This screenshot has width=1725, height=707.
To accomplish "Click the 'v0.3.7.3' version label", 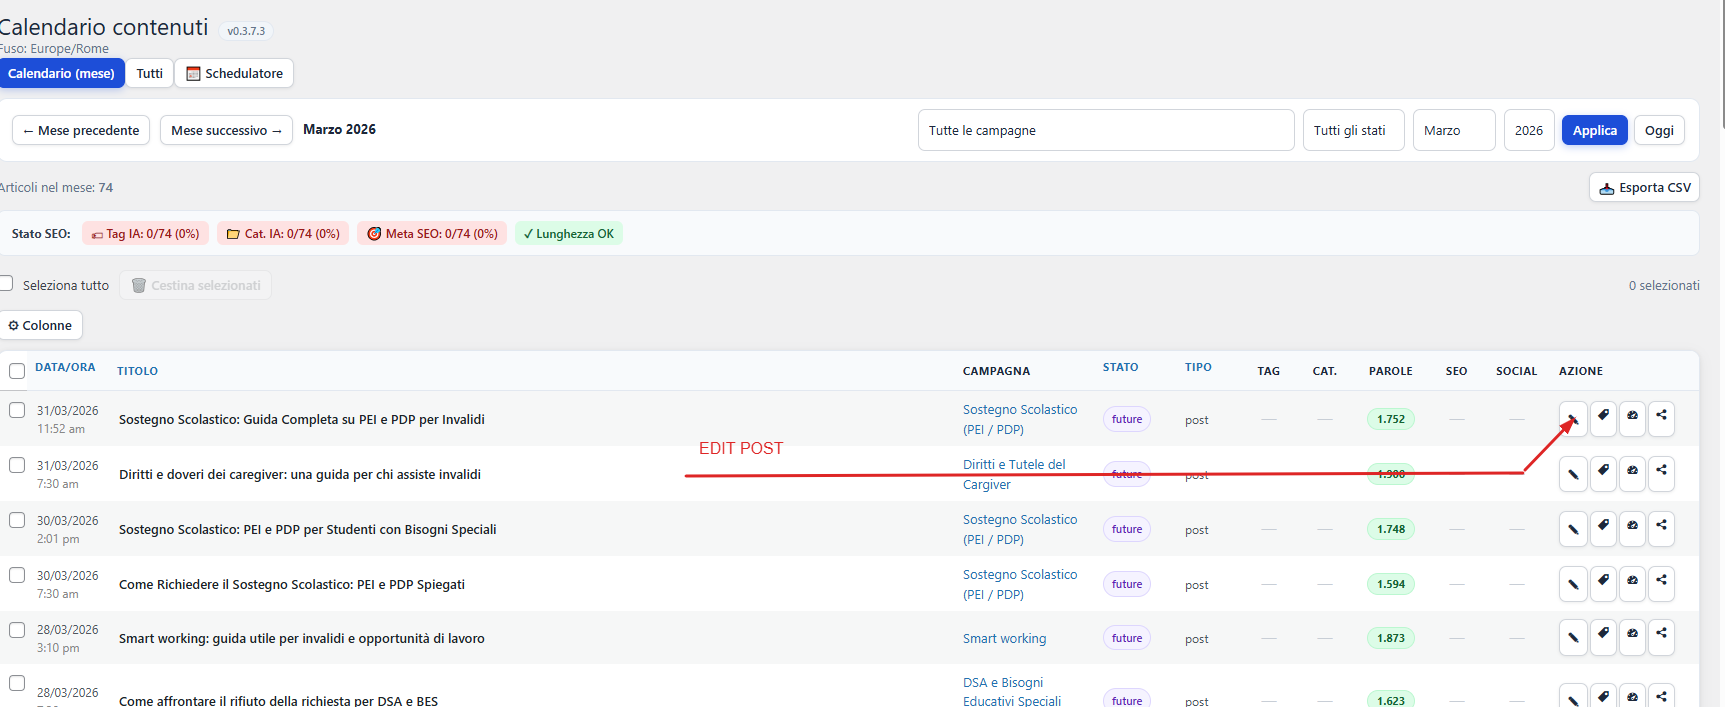I will pyautogui.click(x=246, y=31).
